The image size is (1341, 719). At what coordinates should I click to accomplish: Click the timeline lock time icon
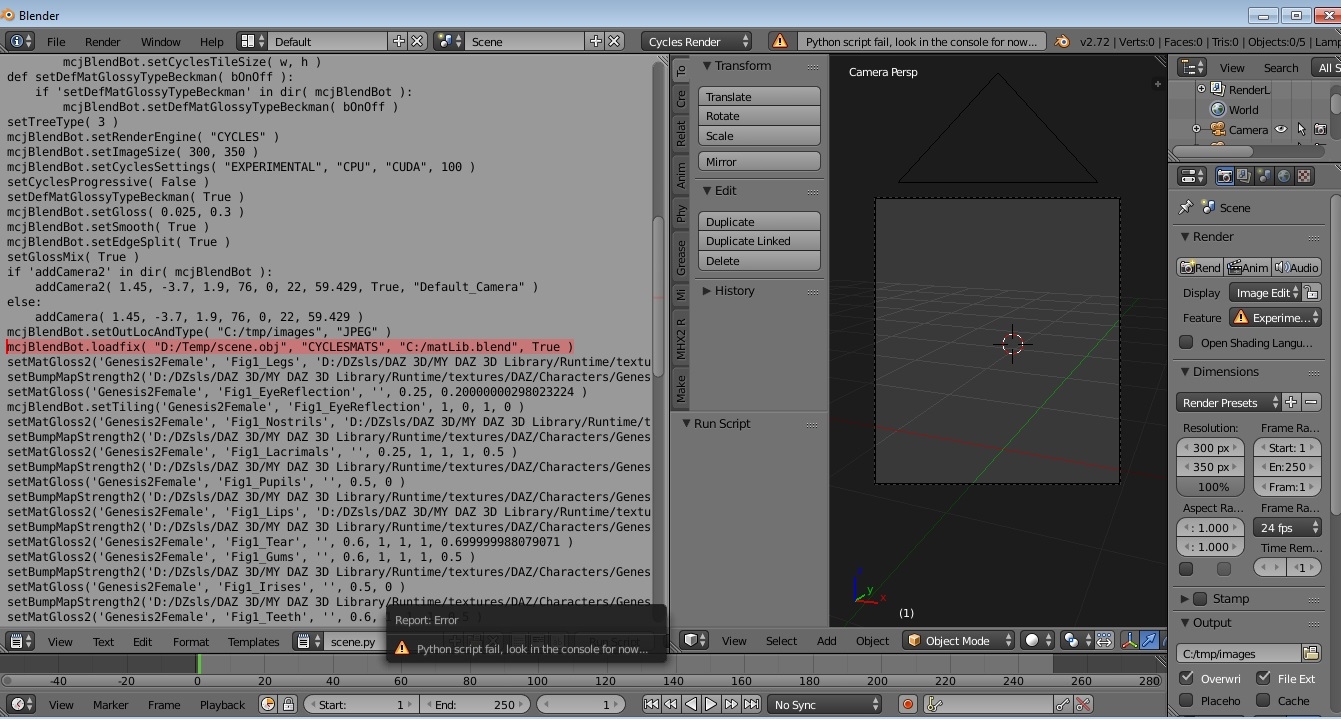pos(288,705)
